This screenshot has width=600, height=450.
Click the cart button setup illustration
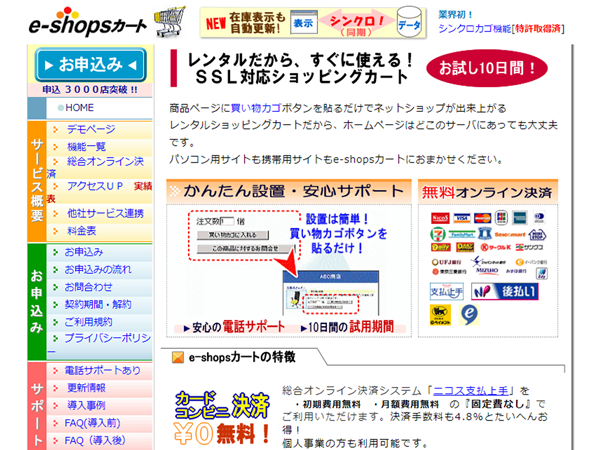coord(287,264)
